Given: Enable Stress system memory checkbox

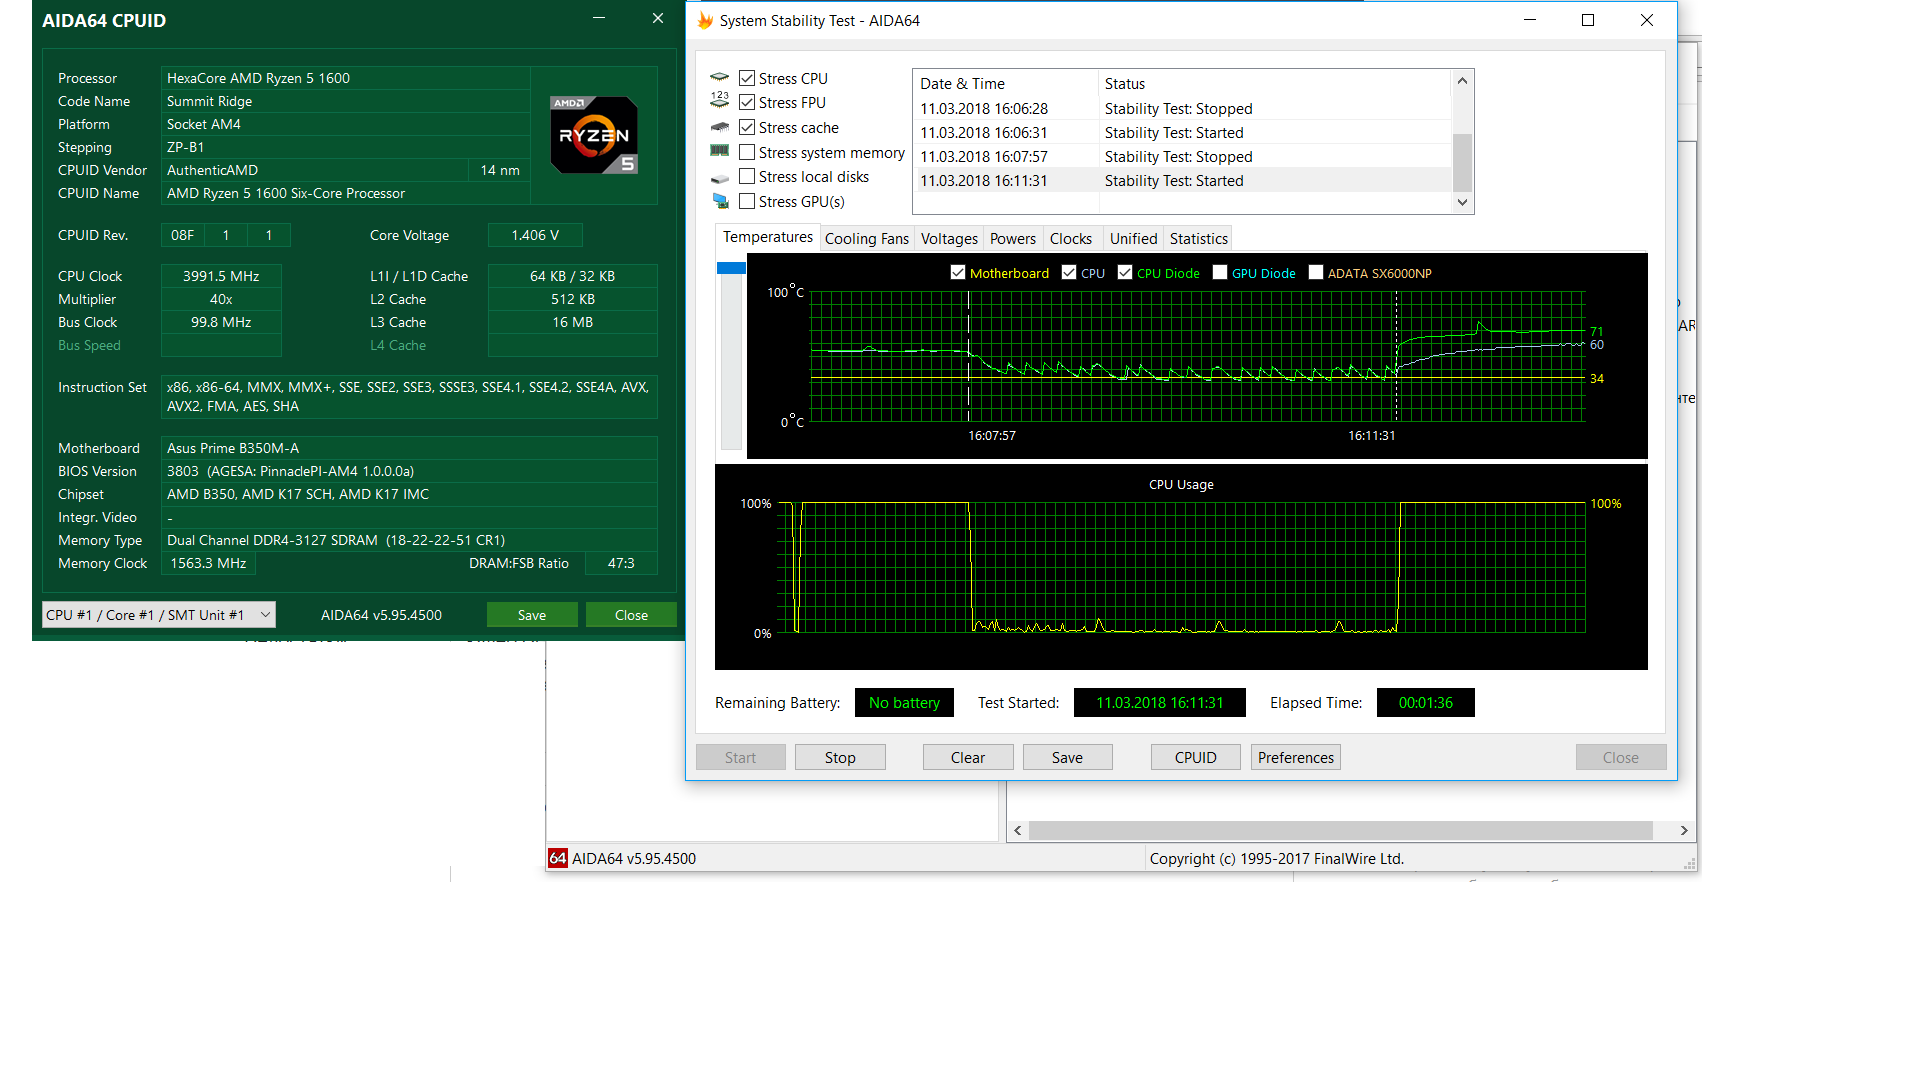Looking at the screenshot, I should click(x=747, y=152).
